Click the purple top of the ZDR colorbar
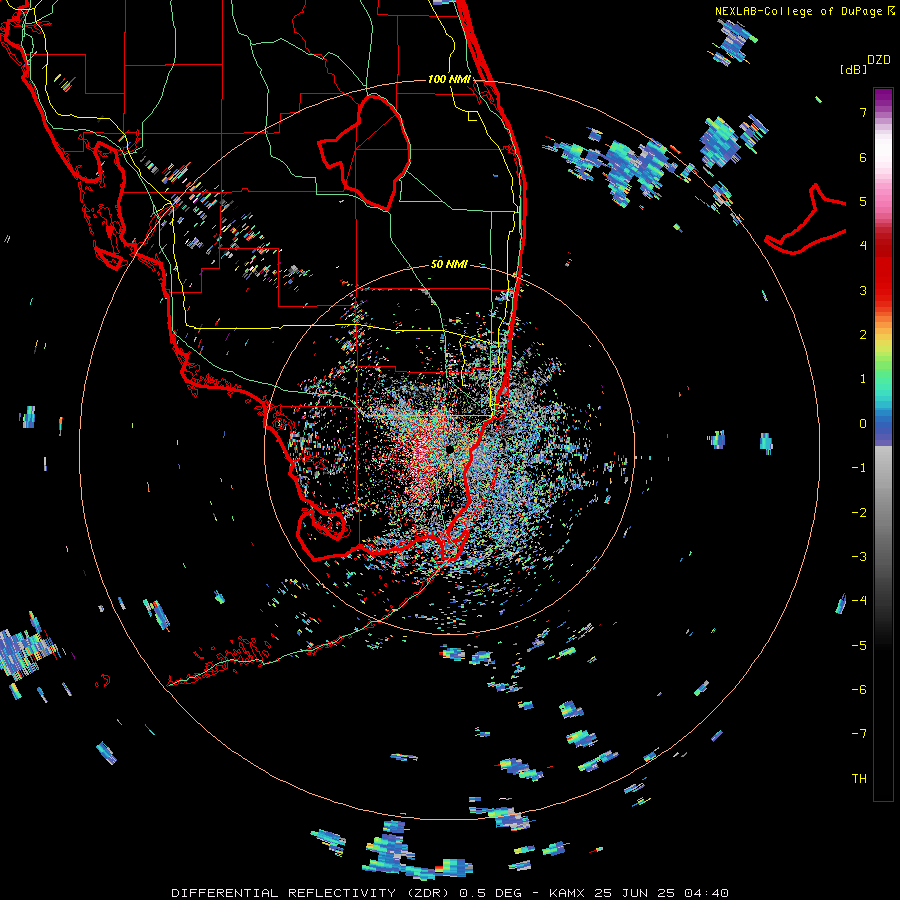Screen dimensions: 900x900 coord(883,98)
